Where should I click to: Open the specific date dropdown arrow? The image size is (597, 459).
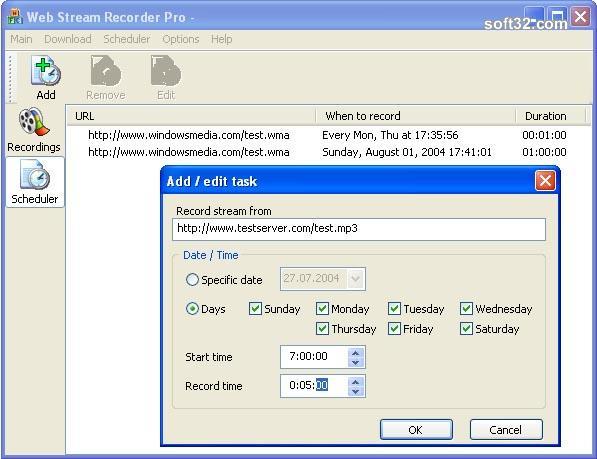[x=356, y=279]
